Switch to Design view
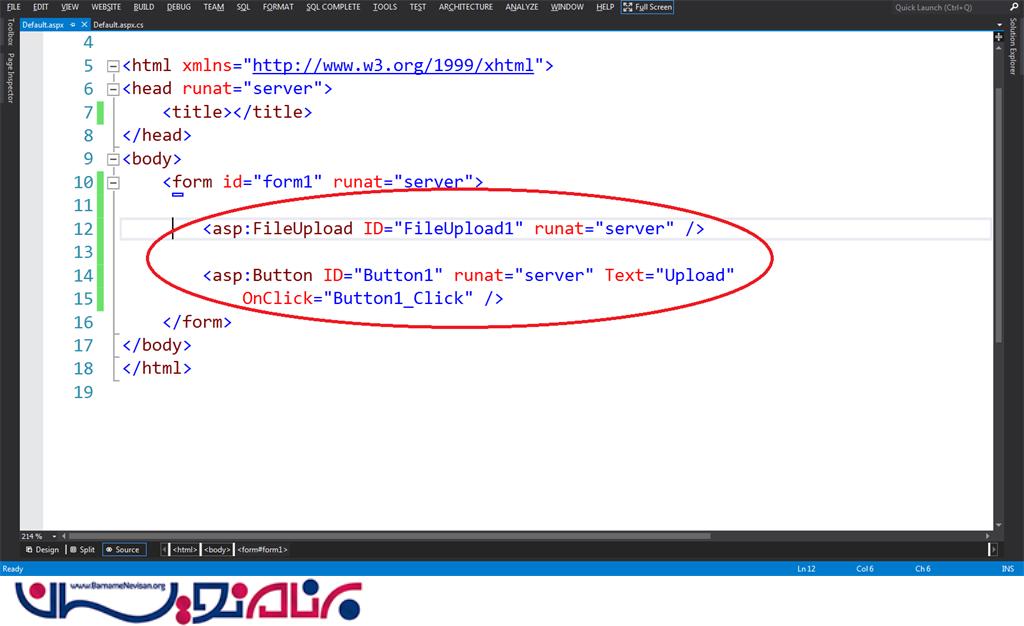 tap(42, 550)
